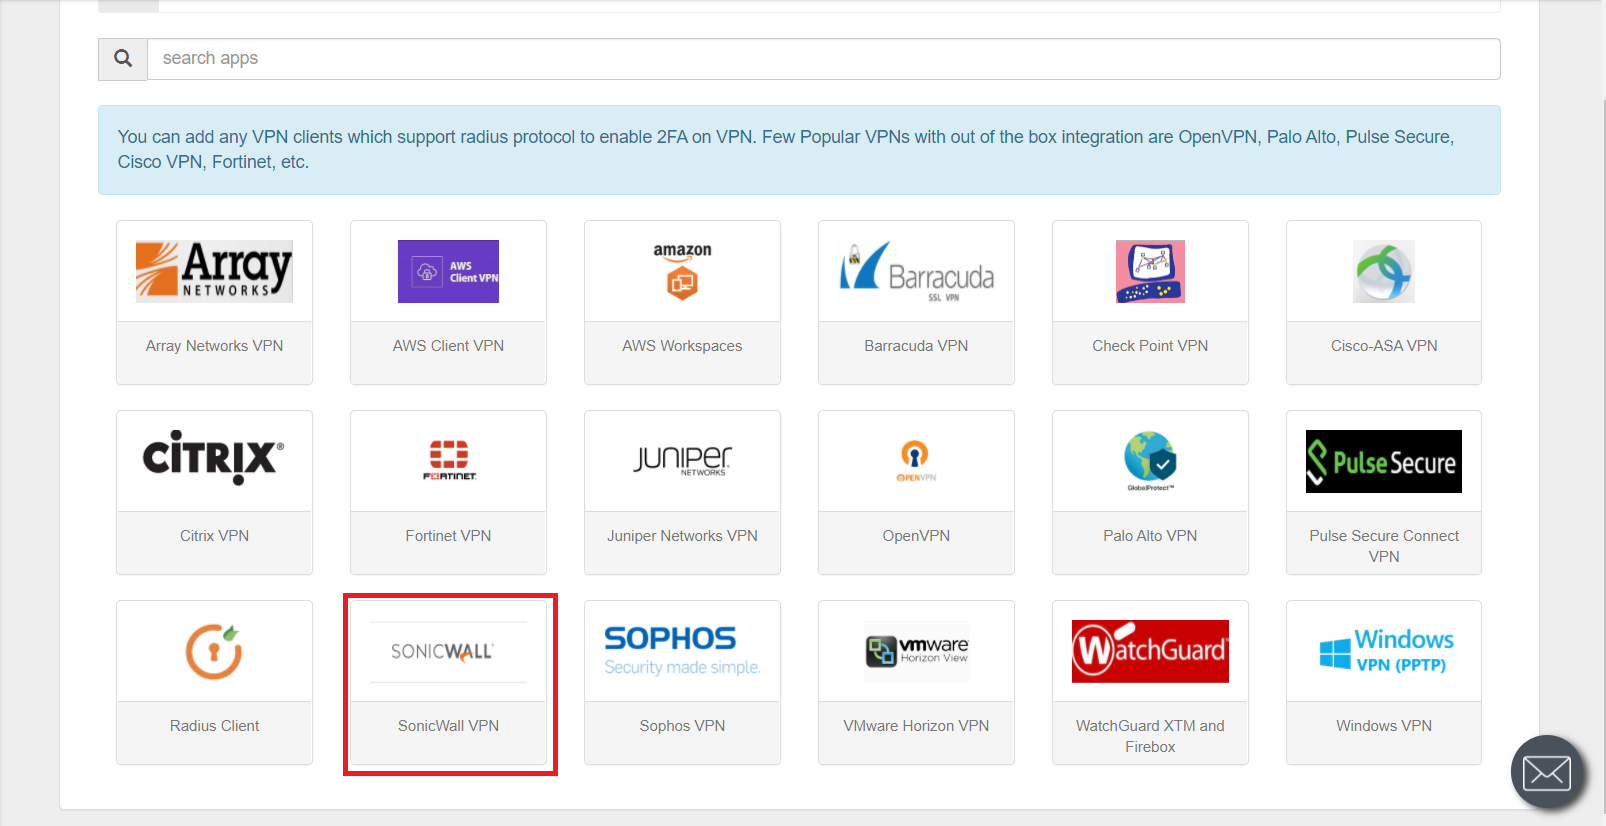Choose the Fortinet VPN label
The image size is (1606, 826).
click(x=448, y=536)
